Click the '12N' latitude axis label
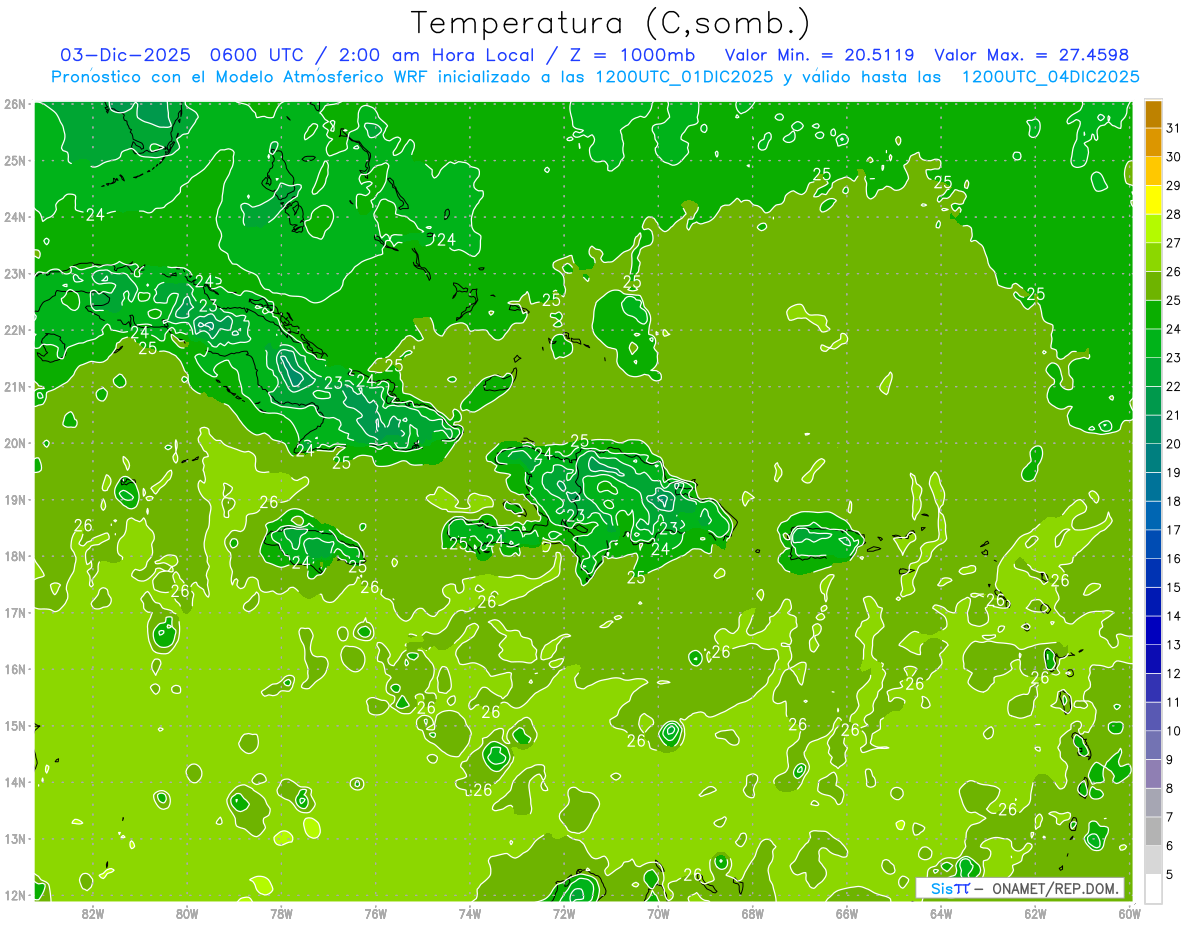This screenshot has width=1200, height=927. coord(15,895)
